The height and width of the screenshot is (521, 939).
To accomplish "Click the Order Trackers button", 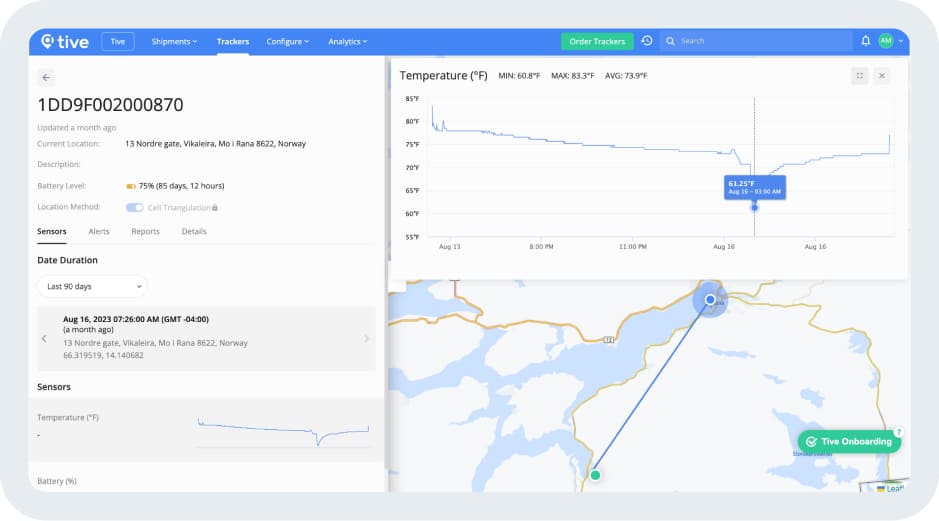I will pos(597,41).
